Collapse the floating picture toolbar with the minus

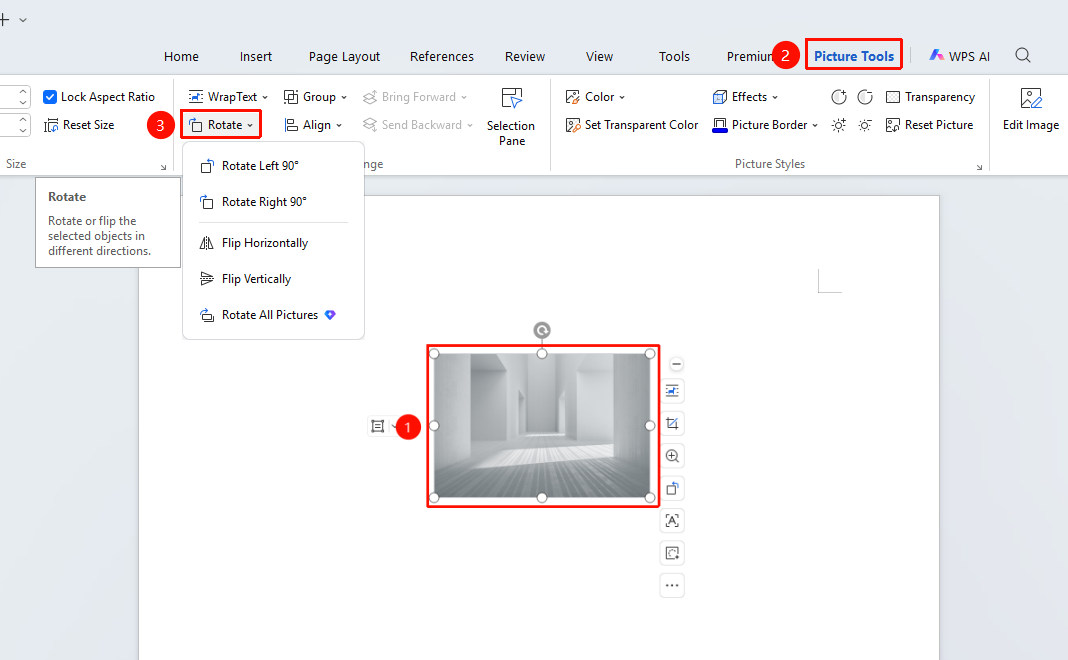click(x=676, y=364)
